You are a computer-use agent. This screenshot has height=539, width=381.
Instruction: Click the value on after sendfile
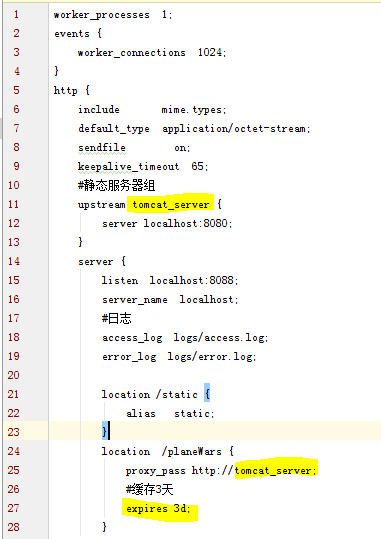(180, 148)
